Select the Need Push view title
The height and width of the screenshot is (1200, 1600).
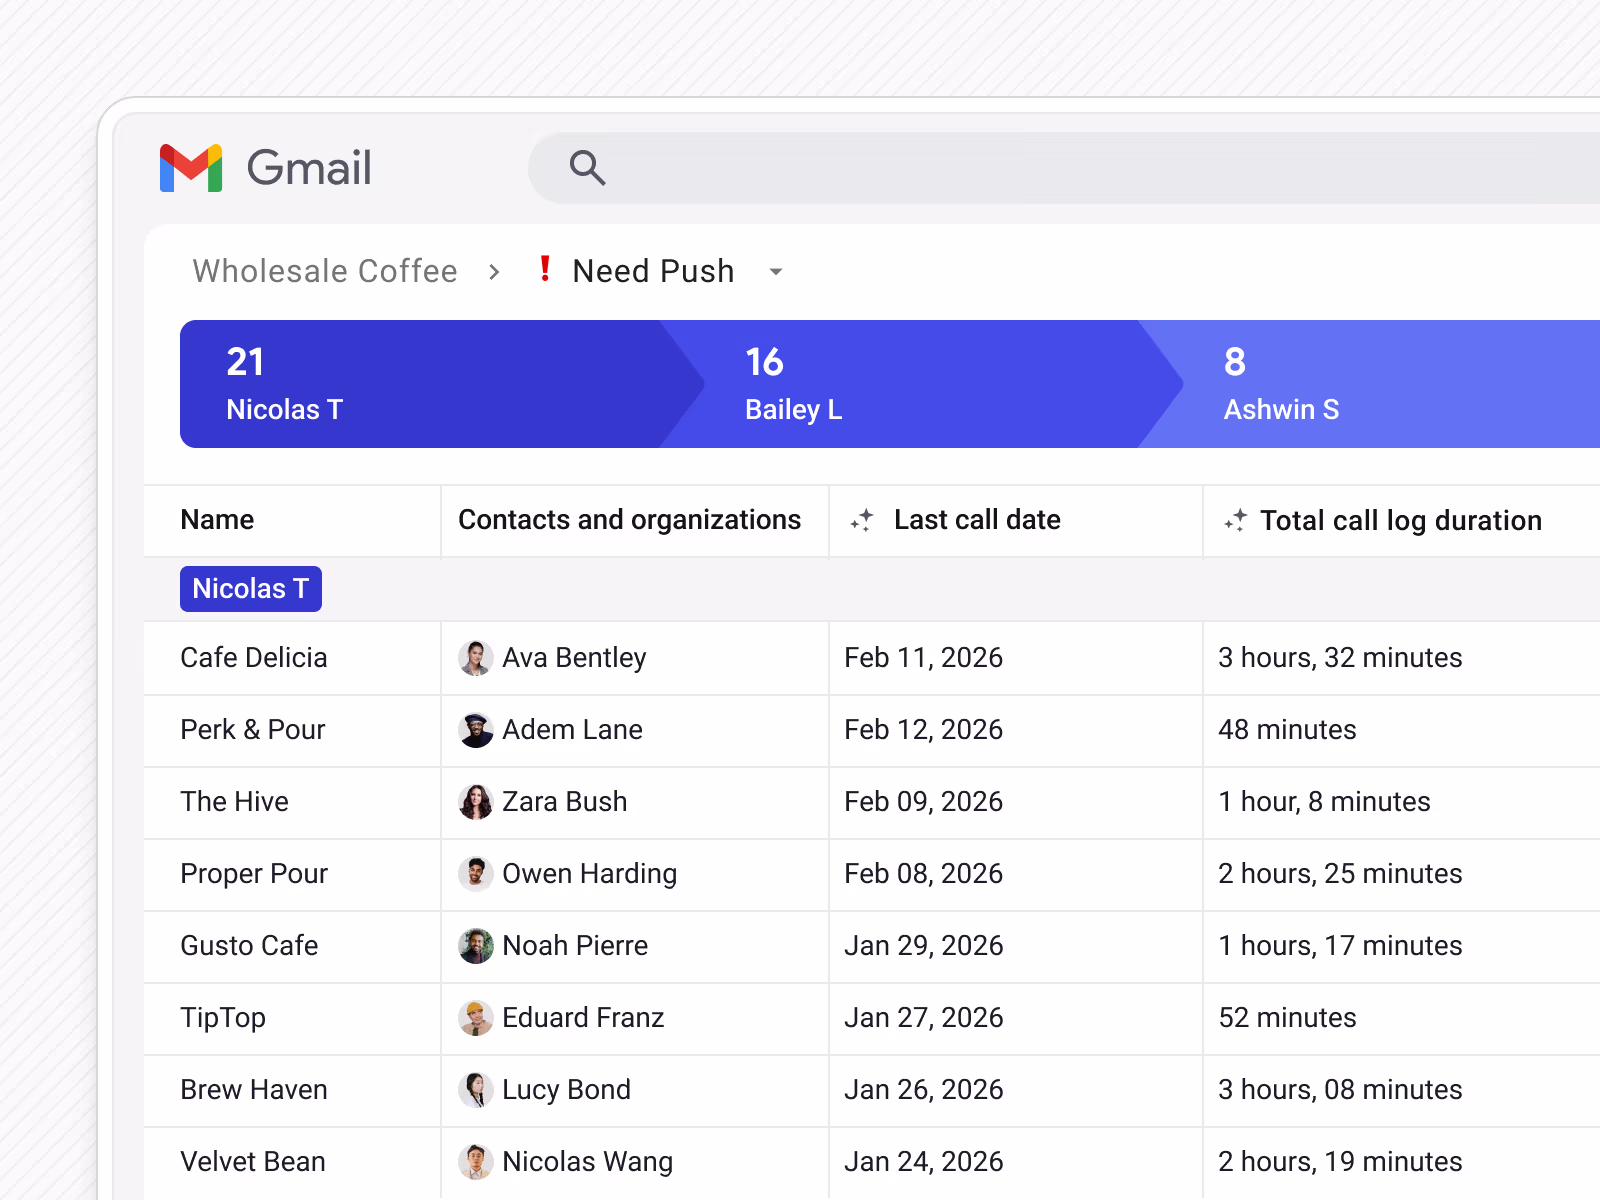653,271
